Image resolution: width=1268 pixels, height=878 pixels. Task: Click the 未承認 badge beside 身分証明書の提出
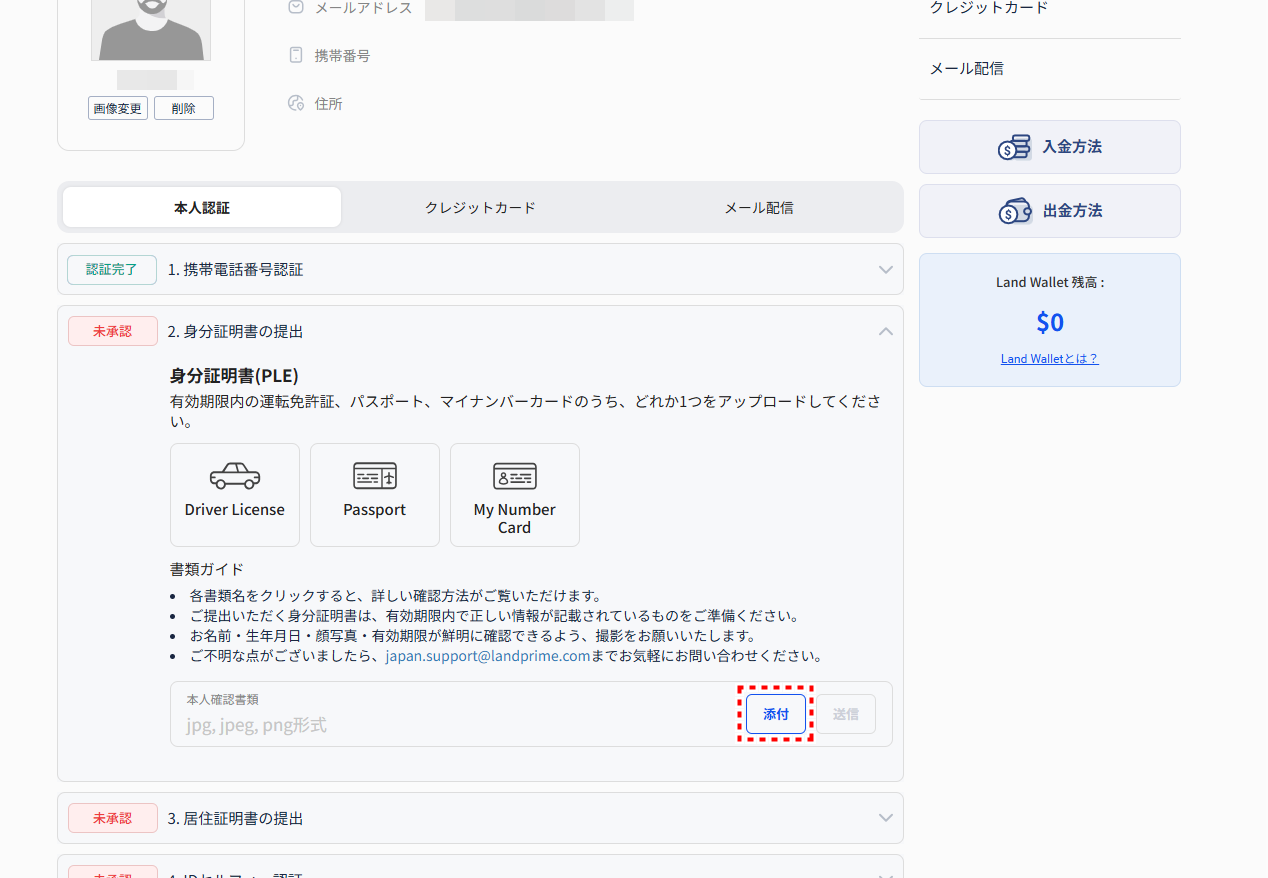click(x=112, y=331)
